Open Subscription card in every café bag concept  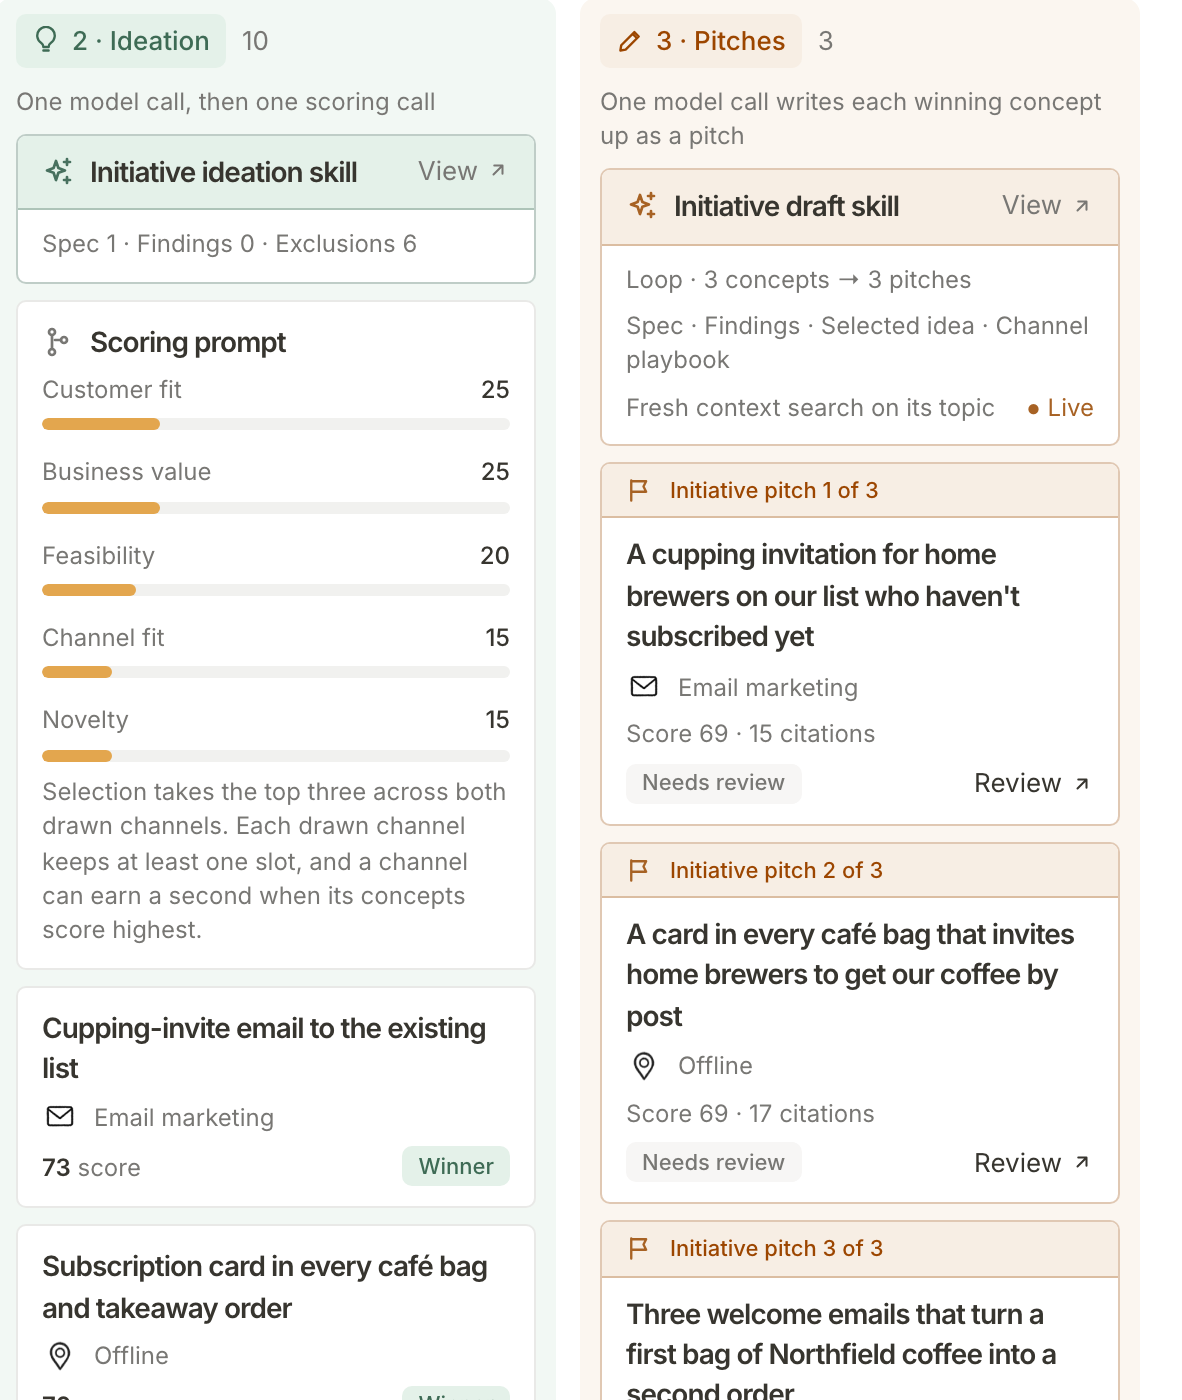click(x=276, y=1312)
